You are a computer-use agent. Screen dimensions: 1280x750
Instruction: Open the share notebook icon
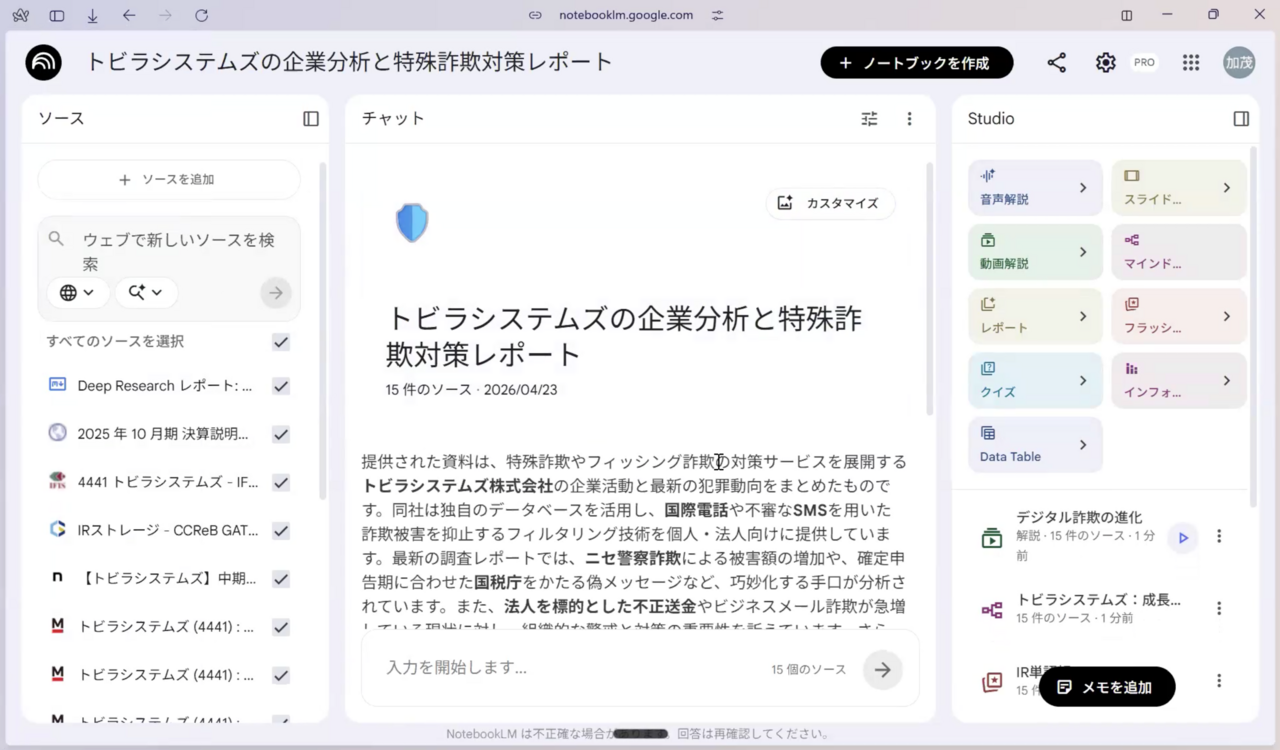coord(1056,62)
